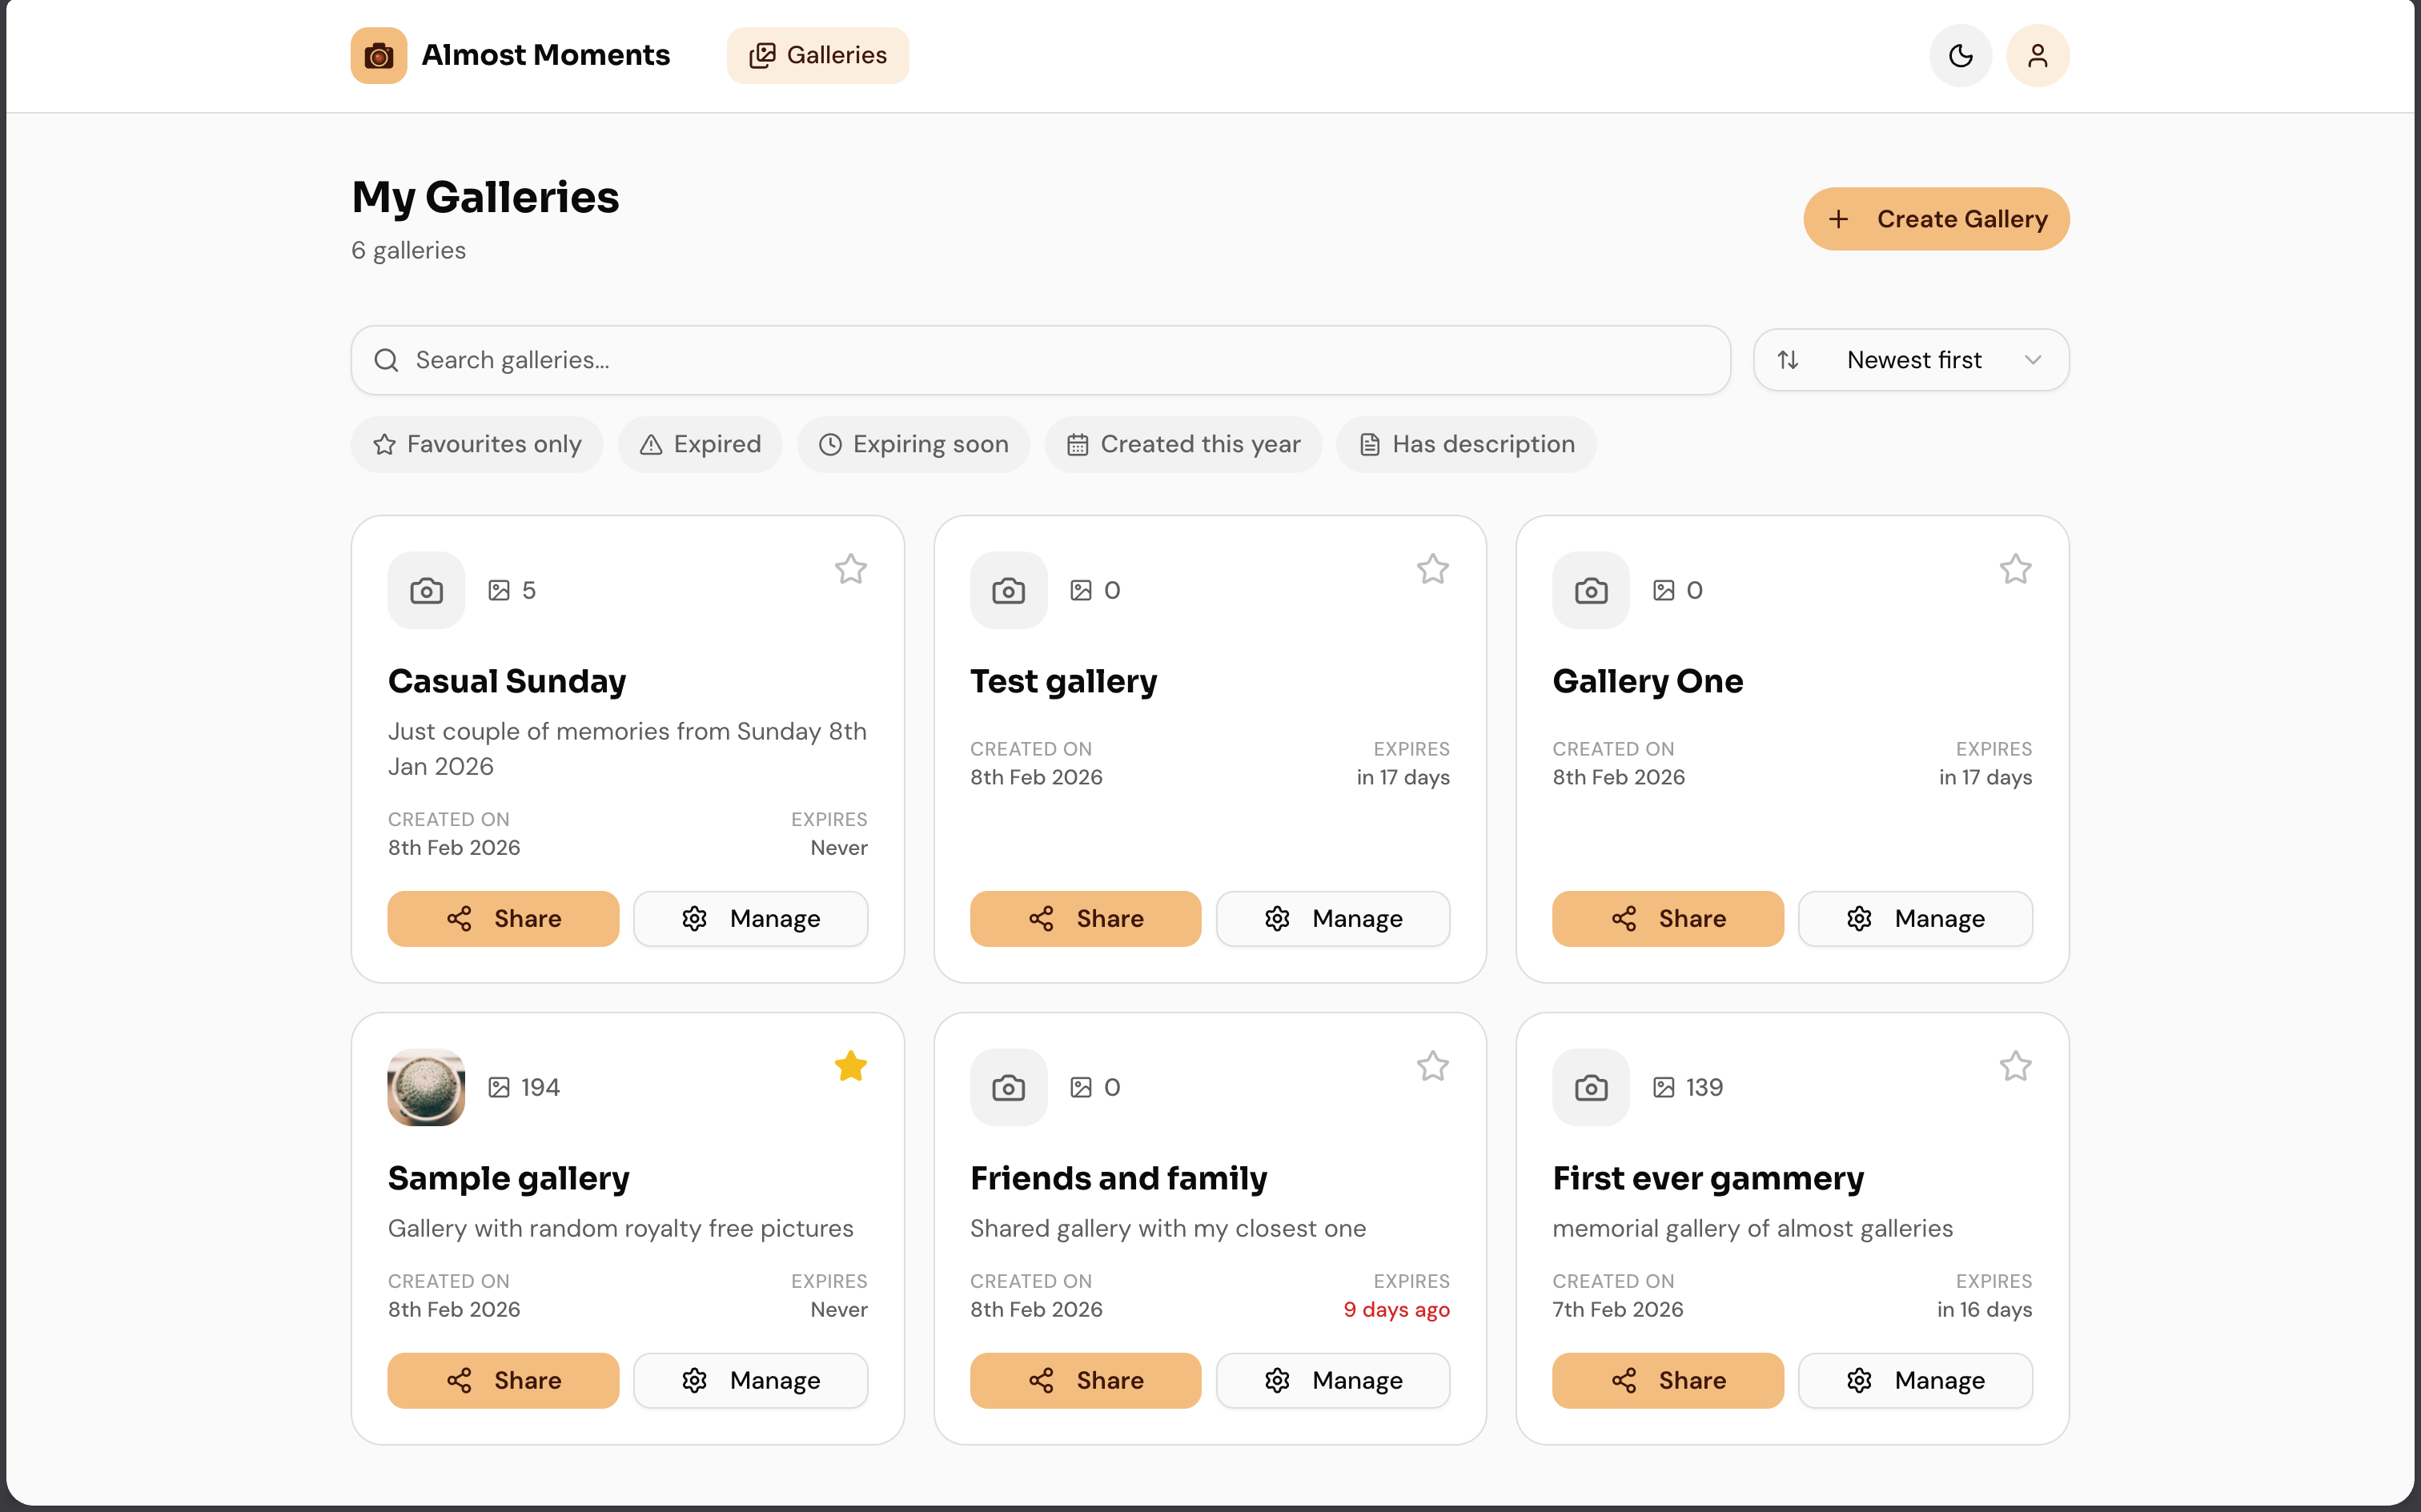Enable the Favourites only filter
2421x1512 pixels.
pos(477,444)
